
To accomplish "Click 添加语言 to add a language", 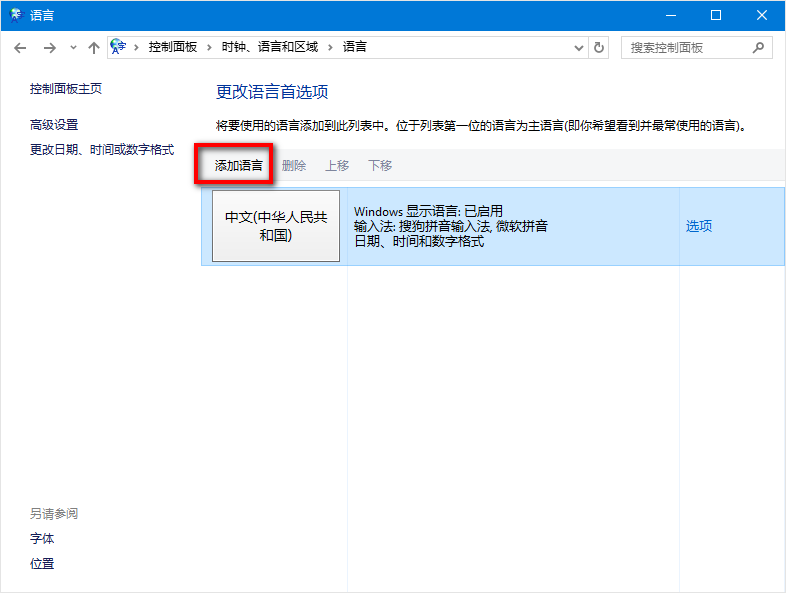I will 239,166.
